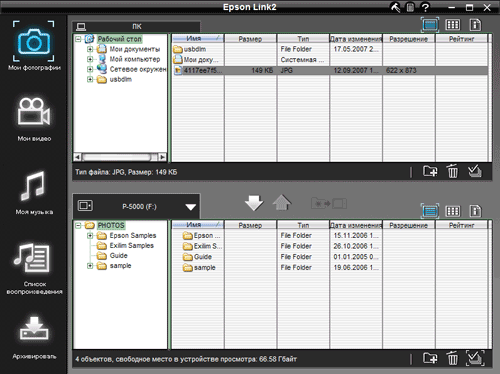This screenshot has width=500, height=374.
Task: Expand Мои документы tree node
Action: tap(90, 49)
